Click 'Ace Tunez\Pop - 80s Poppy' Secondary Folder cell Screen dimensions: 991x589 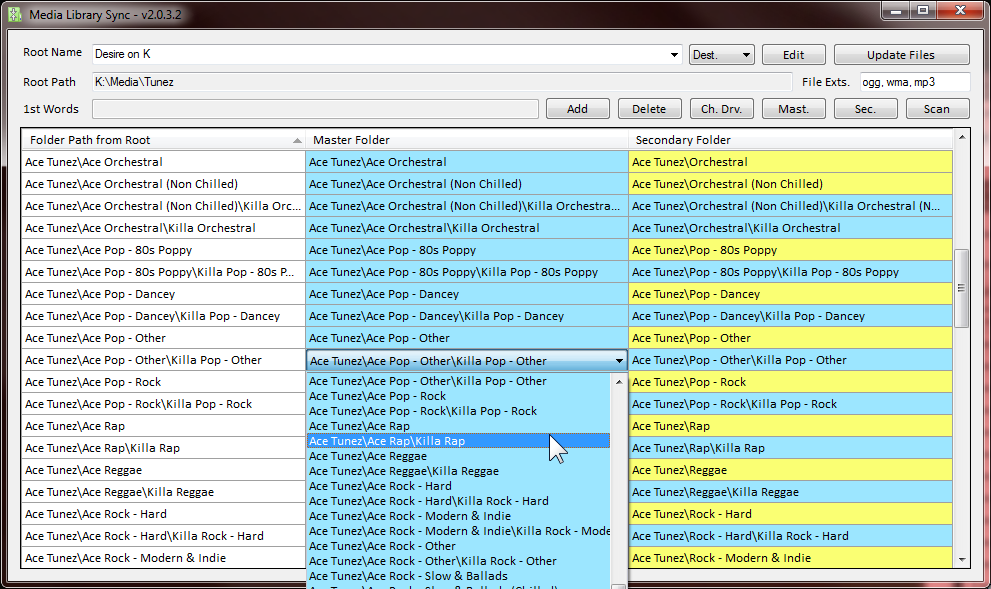click(791, 250)
